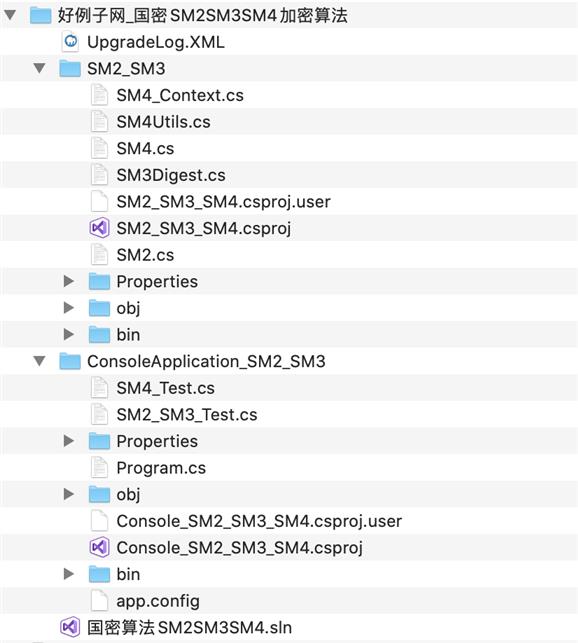Select the SM3Digest.cs file
This screenshot has height=643, width=578.
289,175
